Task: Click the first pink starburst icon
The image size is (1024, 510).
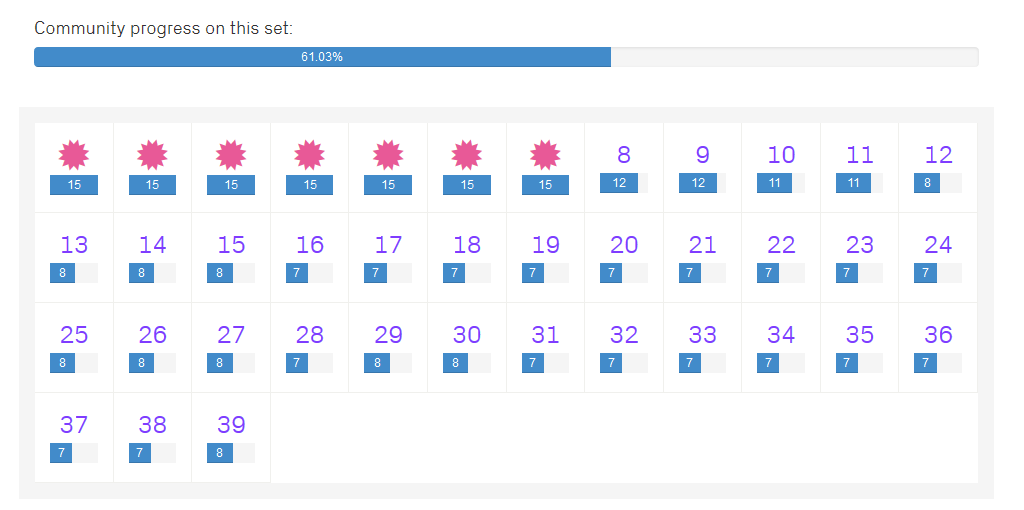Action: pyautogui.click(x=74, y=155)
